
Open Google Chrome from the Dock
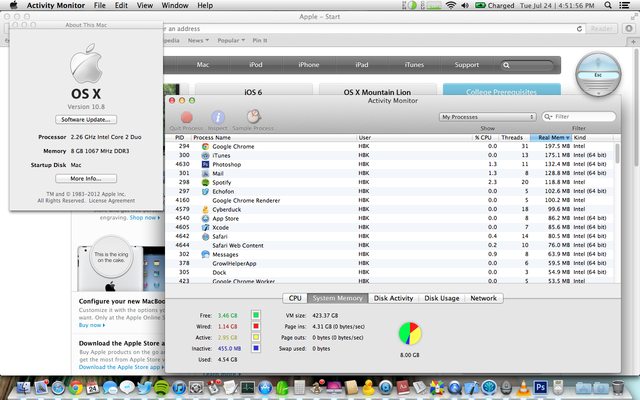point(76,387)
